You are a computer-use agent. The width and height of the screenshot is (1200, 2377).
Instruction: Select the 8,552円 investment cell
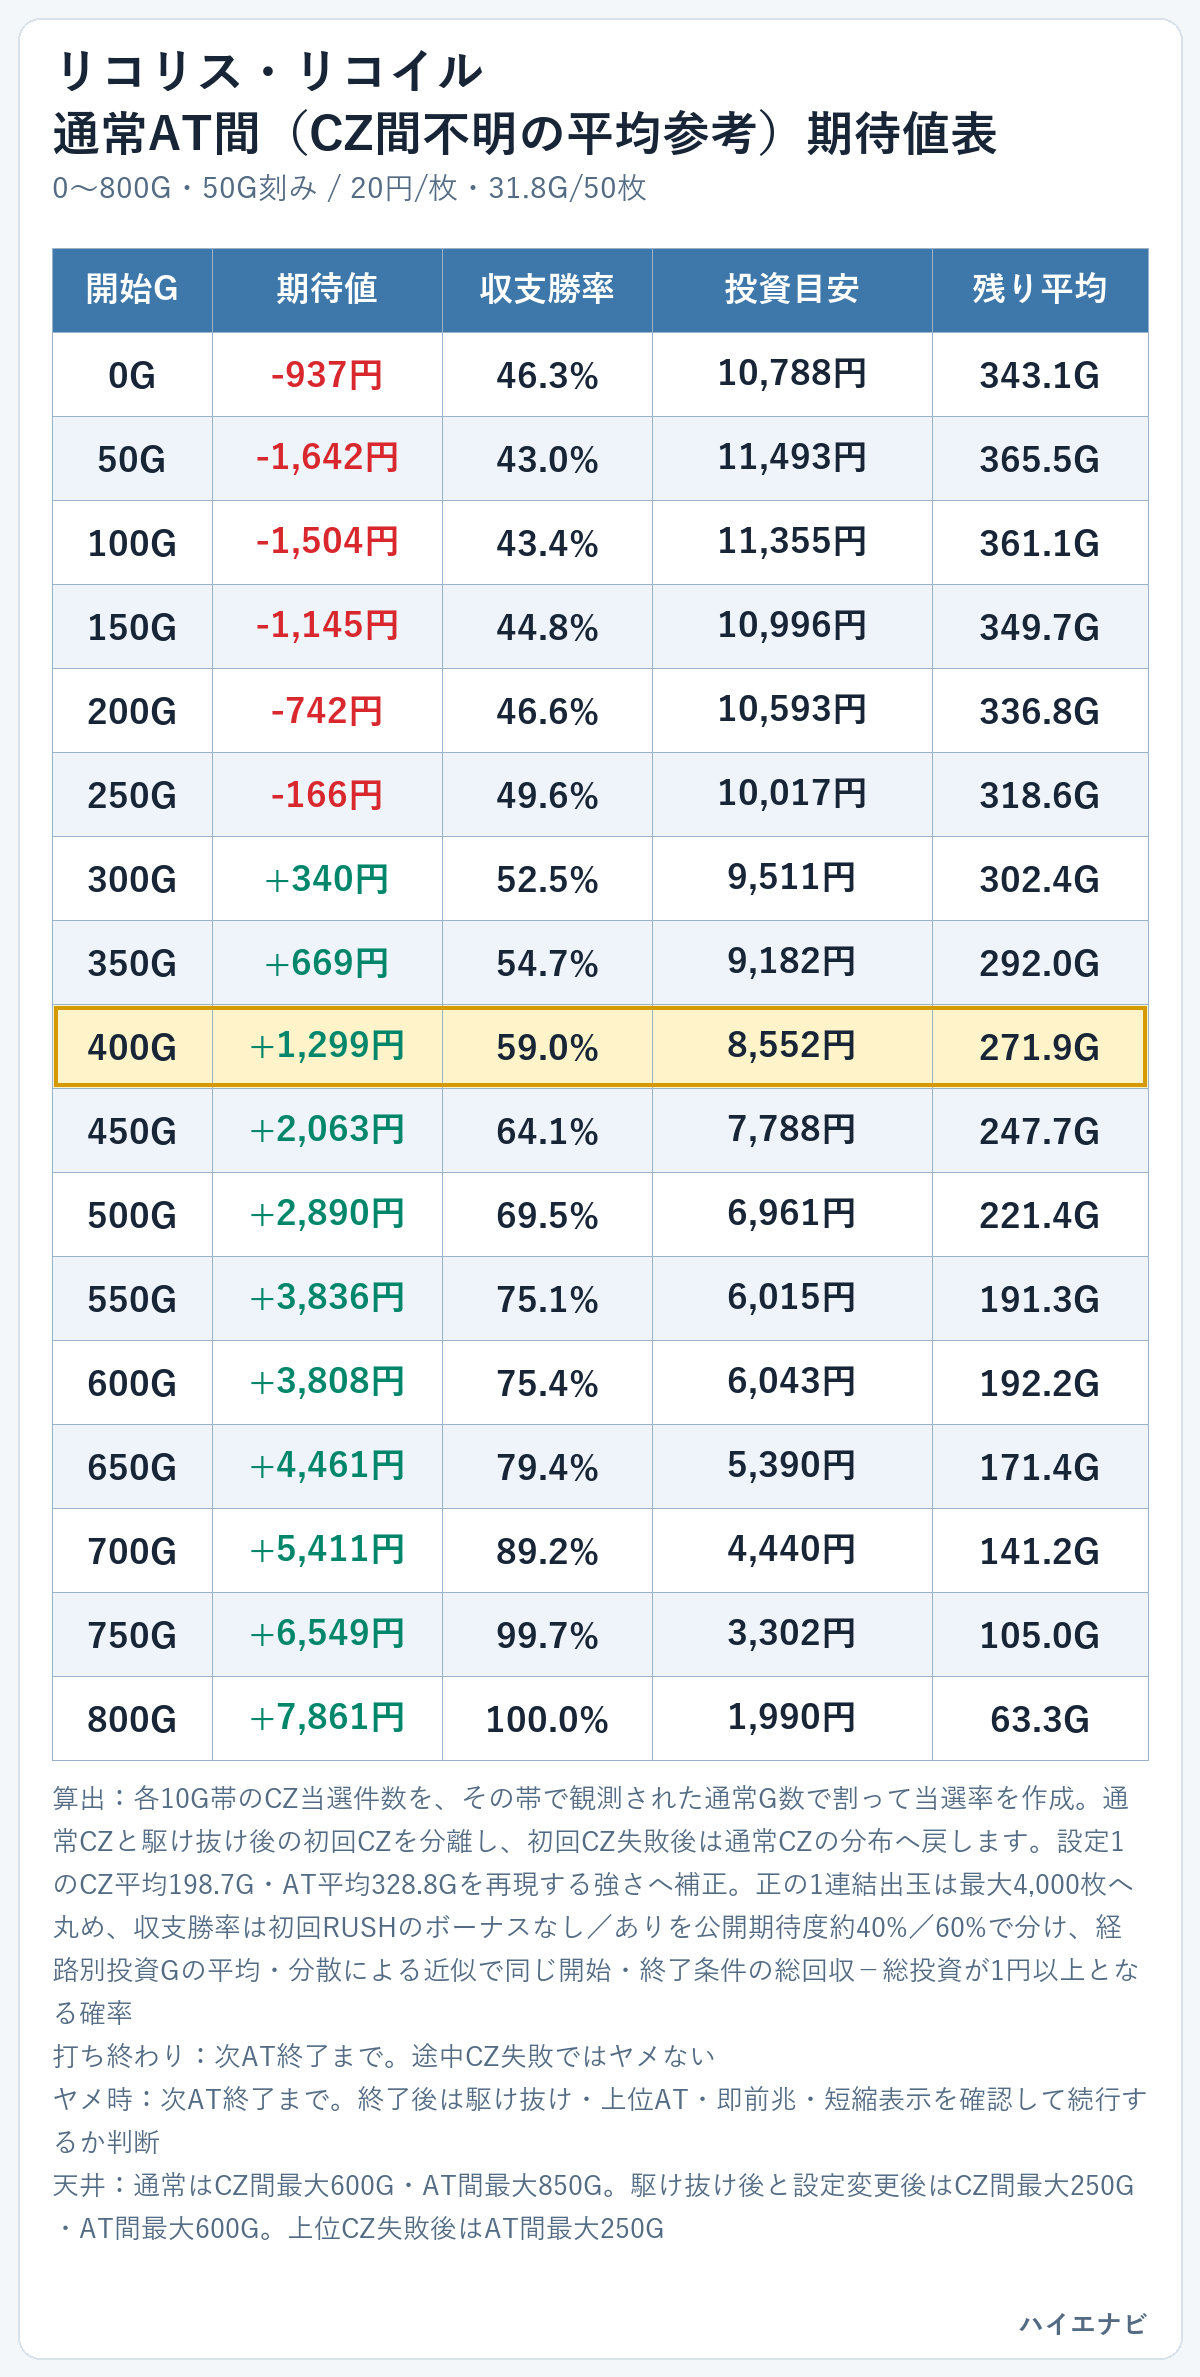792,1047
